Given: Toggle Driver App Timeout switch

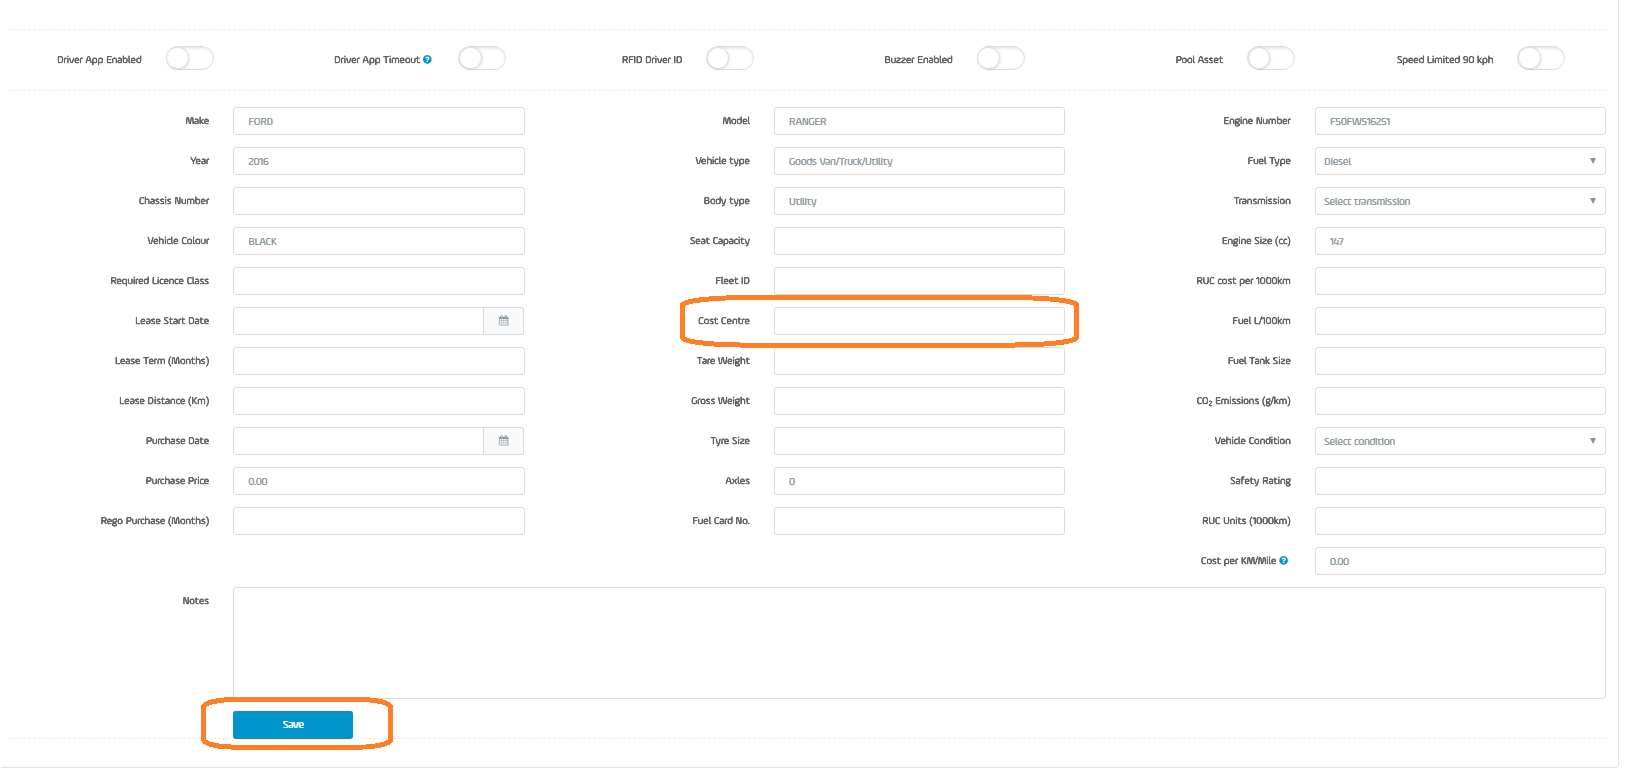Looking at the screenshot, I should click(x=482, y=58).
